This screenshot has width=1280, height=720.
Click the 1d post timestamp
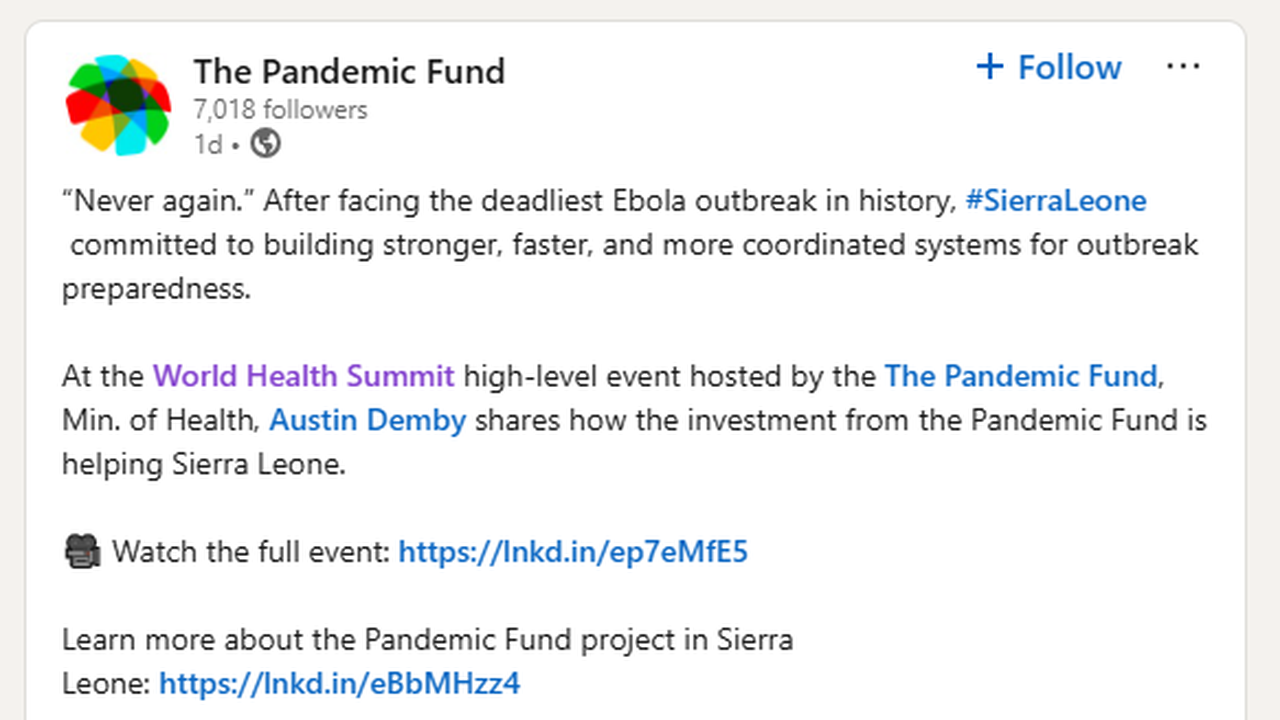tap(207, 145)
